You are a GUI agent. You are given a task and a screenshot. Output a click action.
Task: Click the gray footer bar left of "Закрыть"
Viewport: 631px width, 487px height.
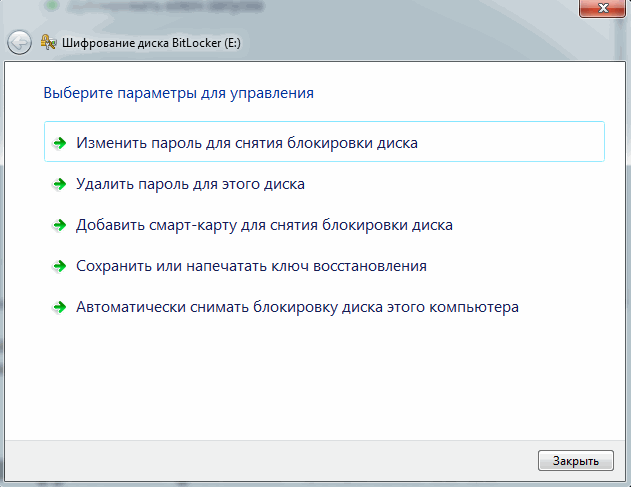click(270, 460)
